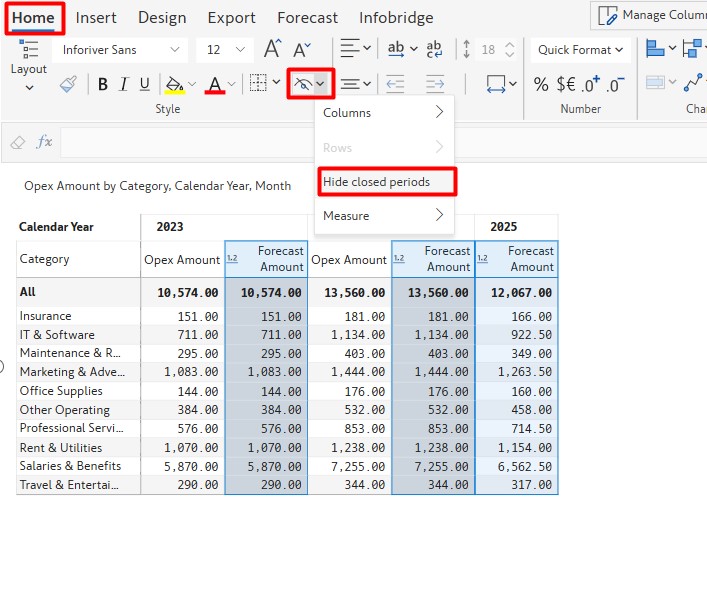Open the font size 12 dropdown
The width and height of the screenshot is (707, 600).
224,49
